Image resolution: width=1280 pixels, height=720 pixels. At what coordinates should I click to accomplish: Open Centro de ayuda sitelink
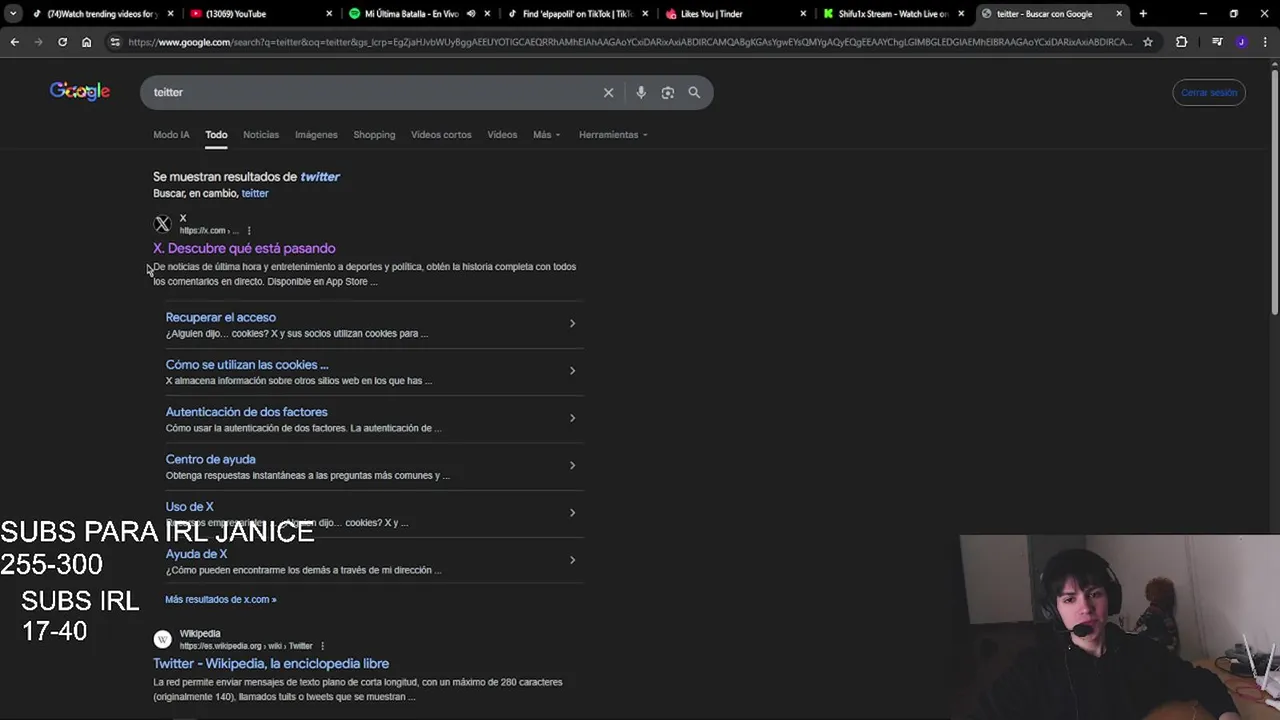click(x=210, y=460)
